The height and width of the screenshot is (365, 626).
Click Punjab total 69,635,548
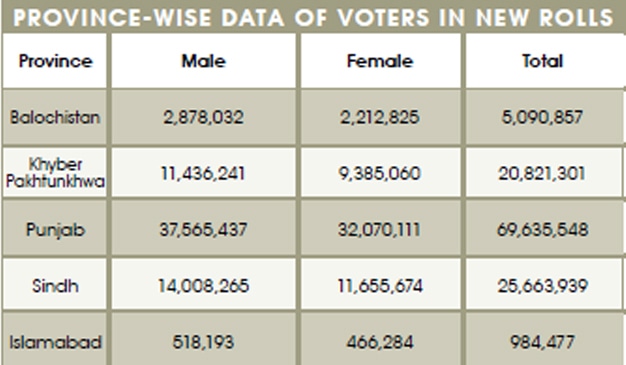click(x=542, y=230)
